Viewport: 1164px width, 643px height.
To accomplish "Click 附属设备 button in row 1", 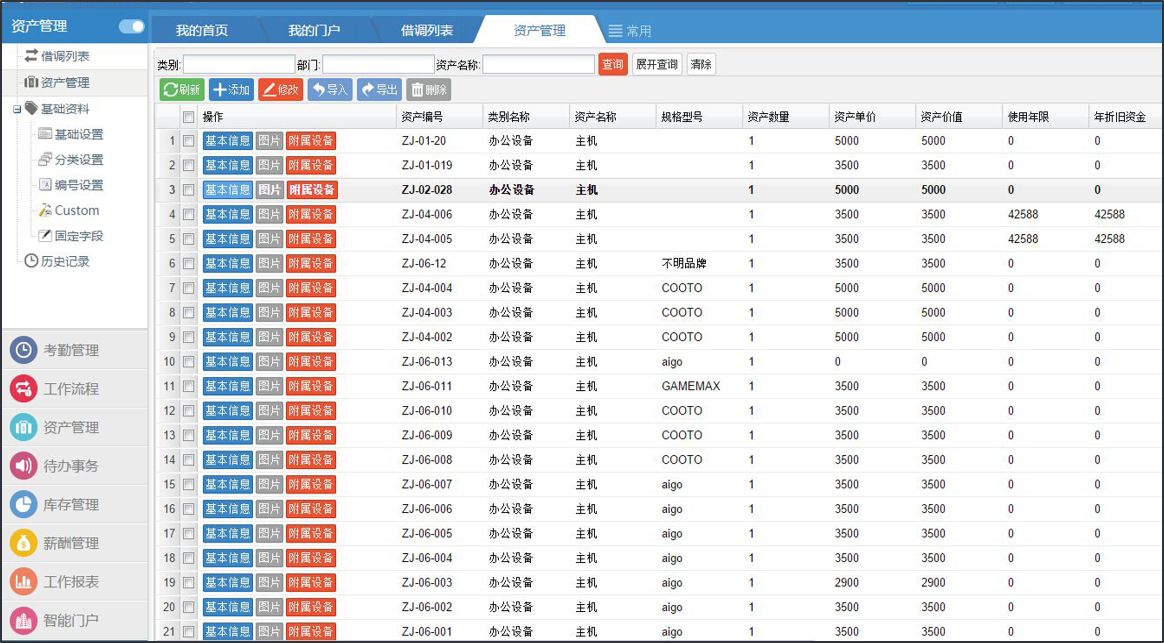I will [311, 141].
